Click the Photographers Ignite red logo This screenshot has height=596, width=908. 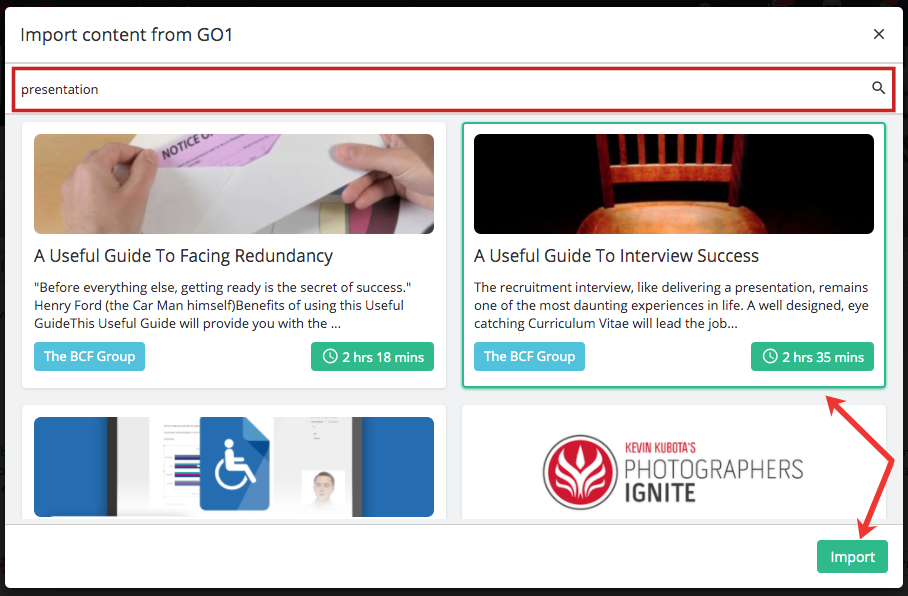click(x=580, y=472)
